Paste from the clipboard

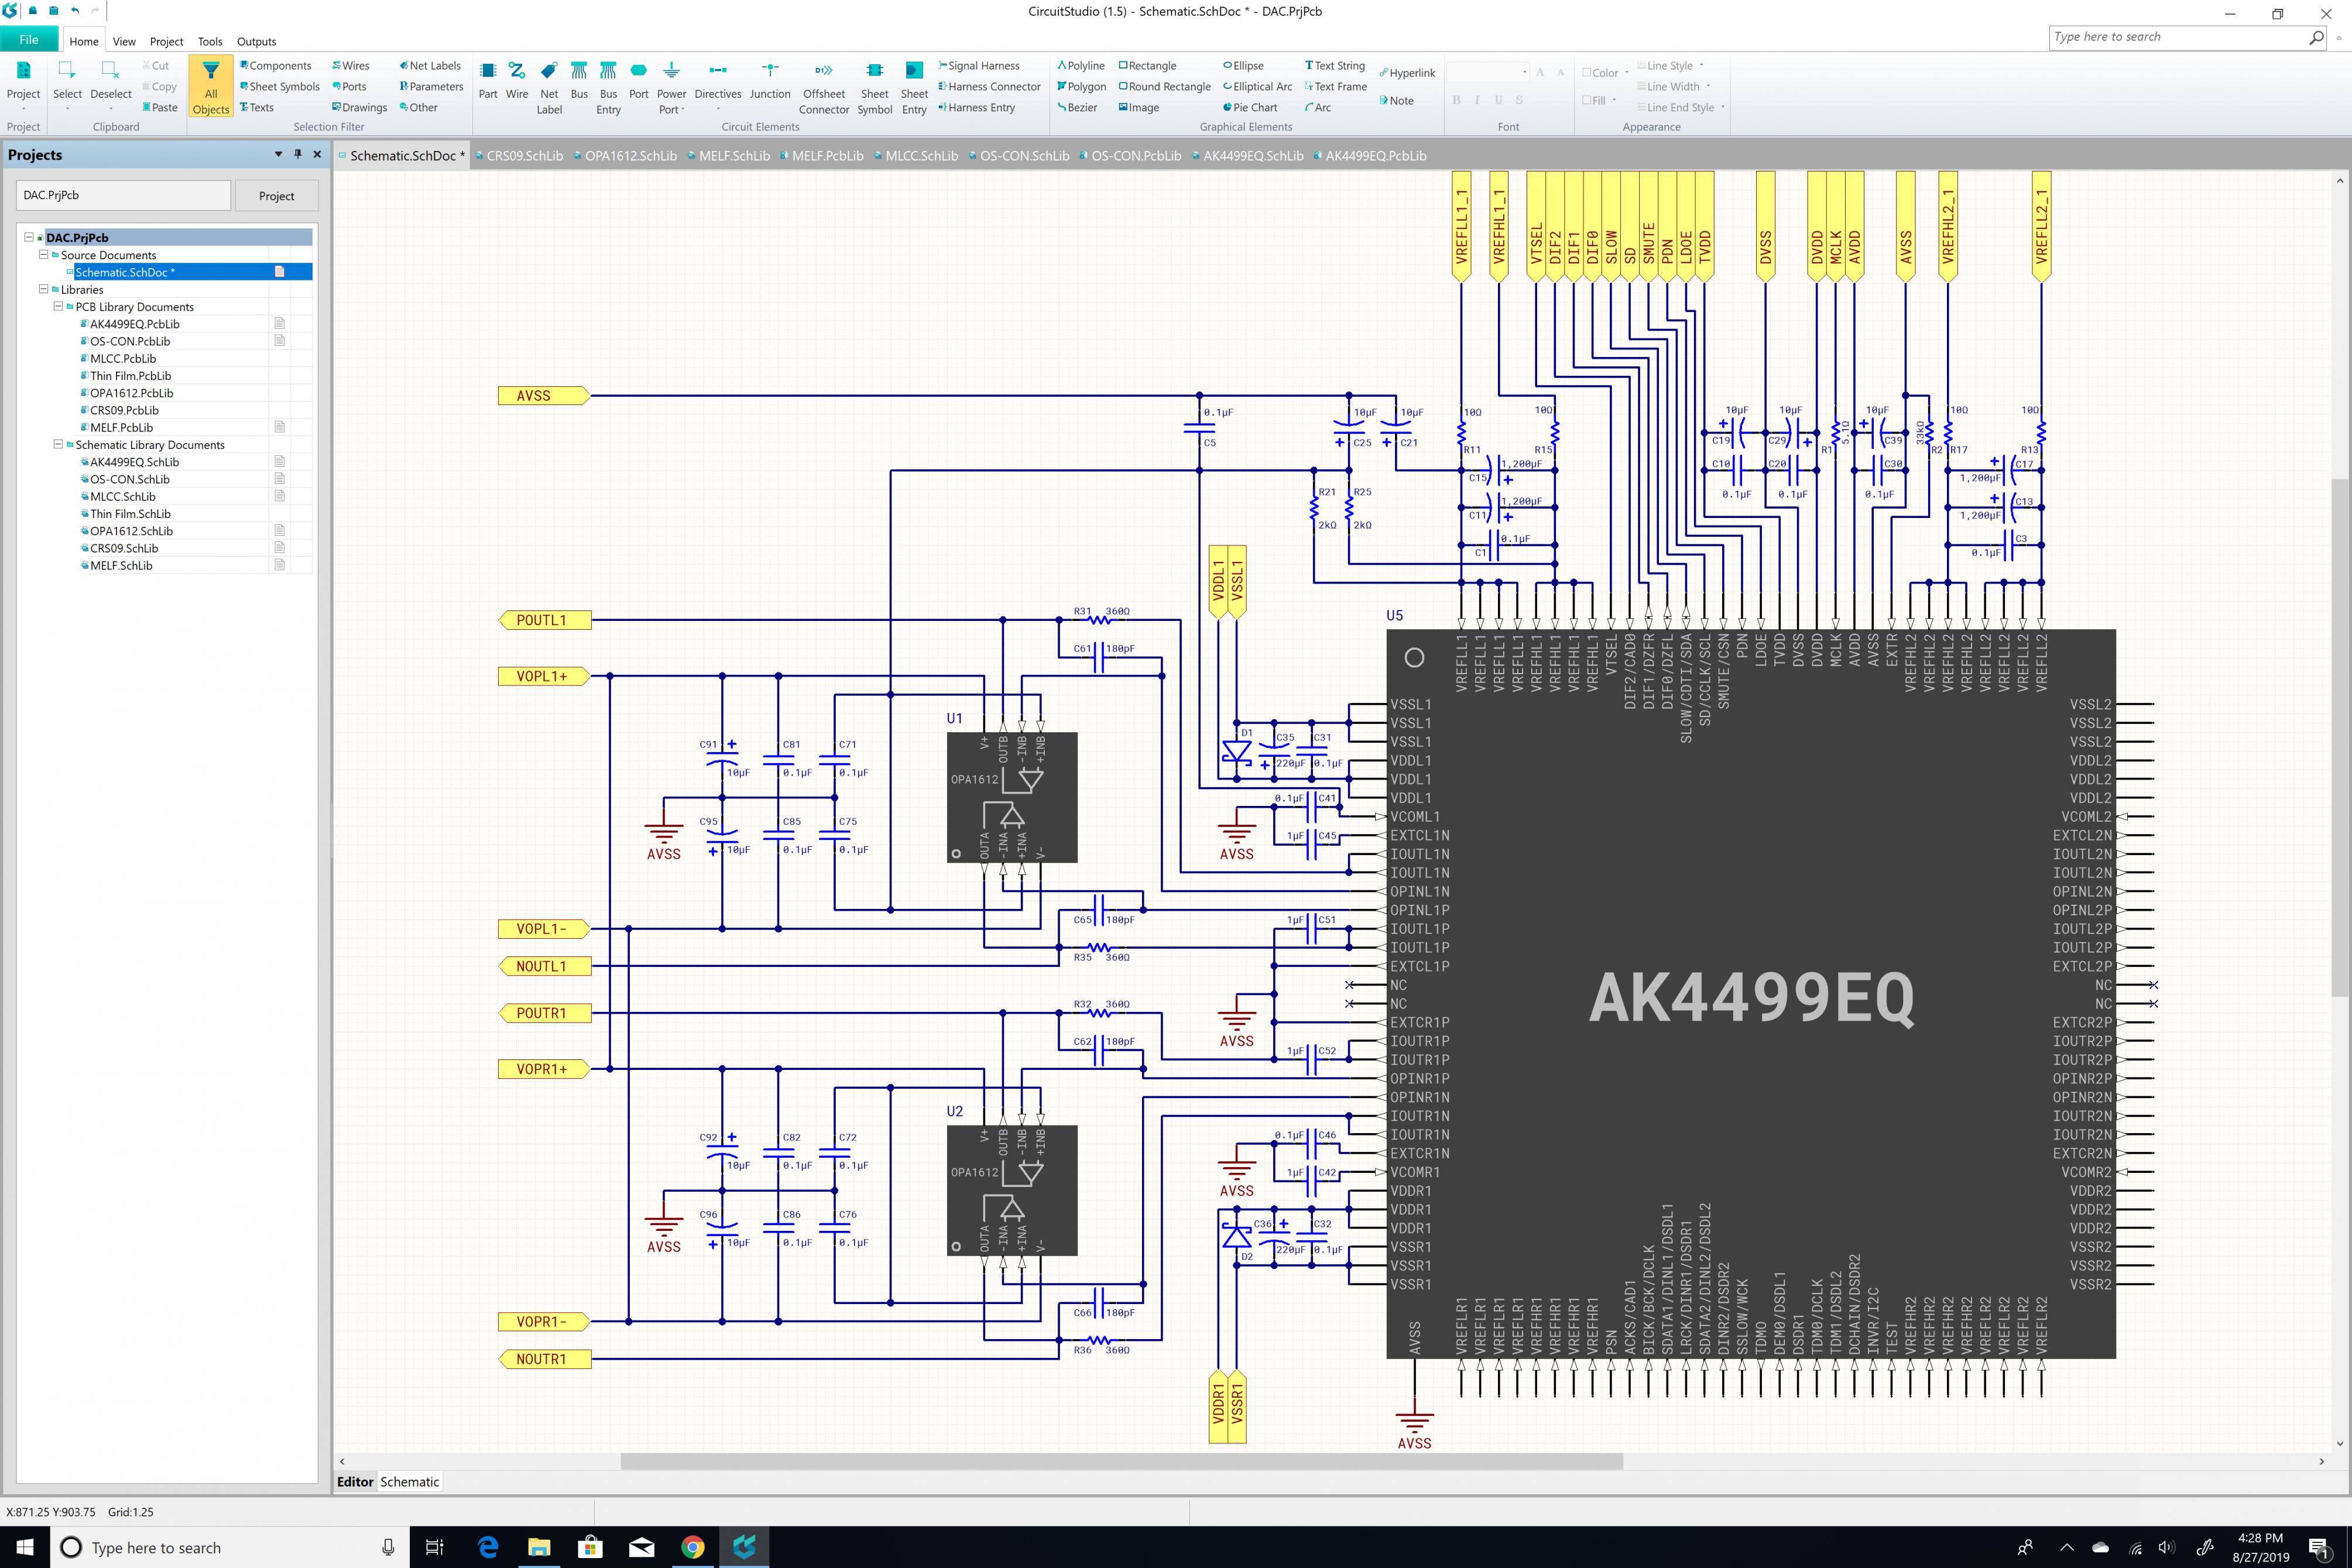point(160,107)
